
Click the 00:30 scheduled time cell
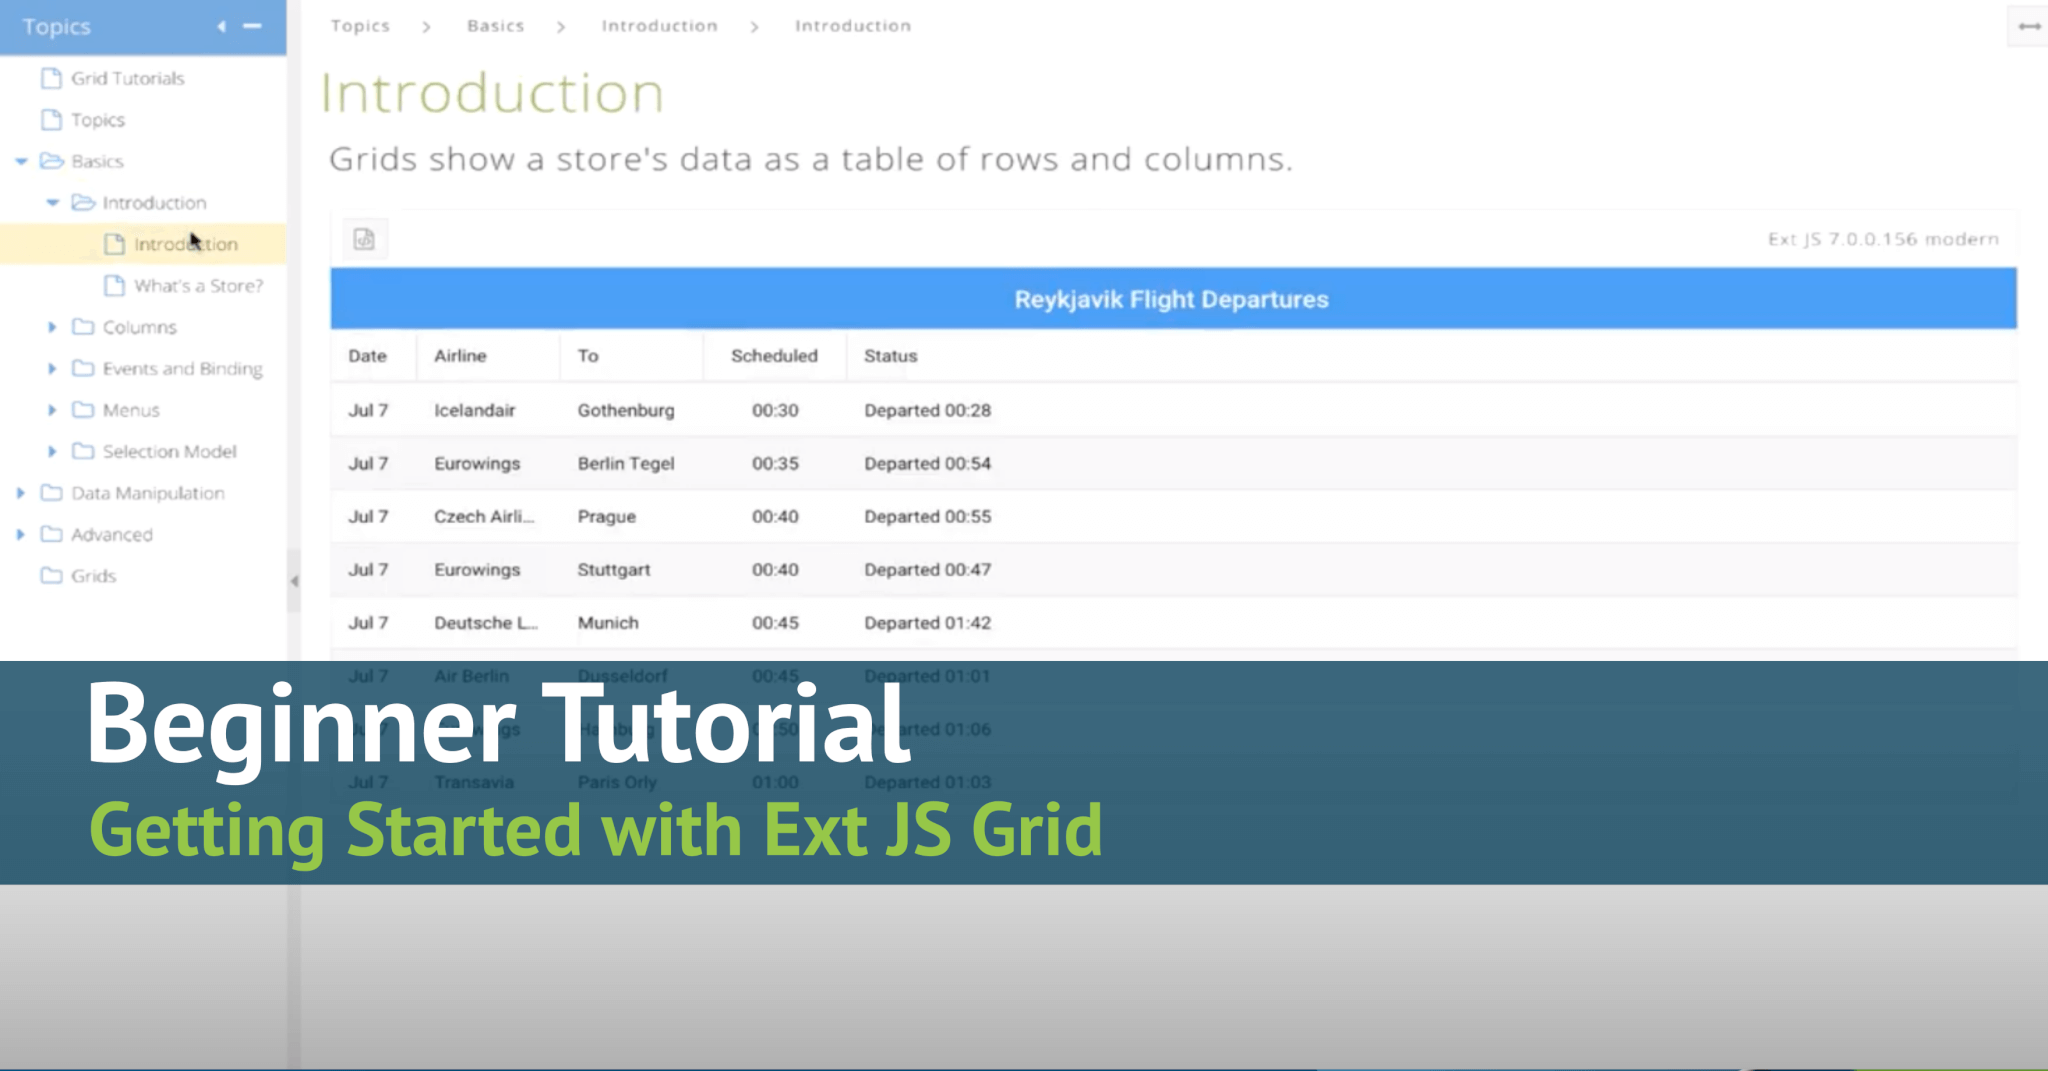click(774, 410)
